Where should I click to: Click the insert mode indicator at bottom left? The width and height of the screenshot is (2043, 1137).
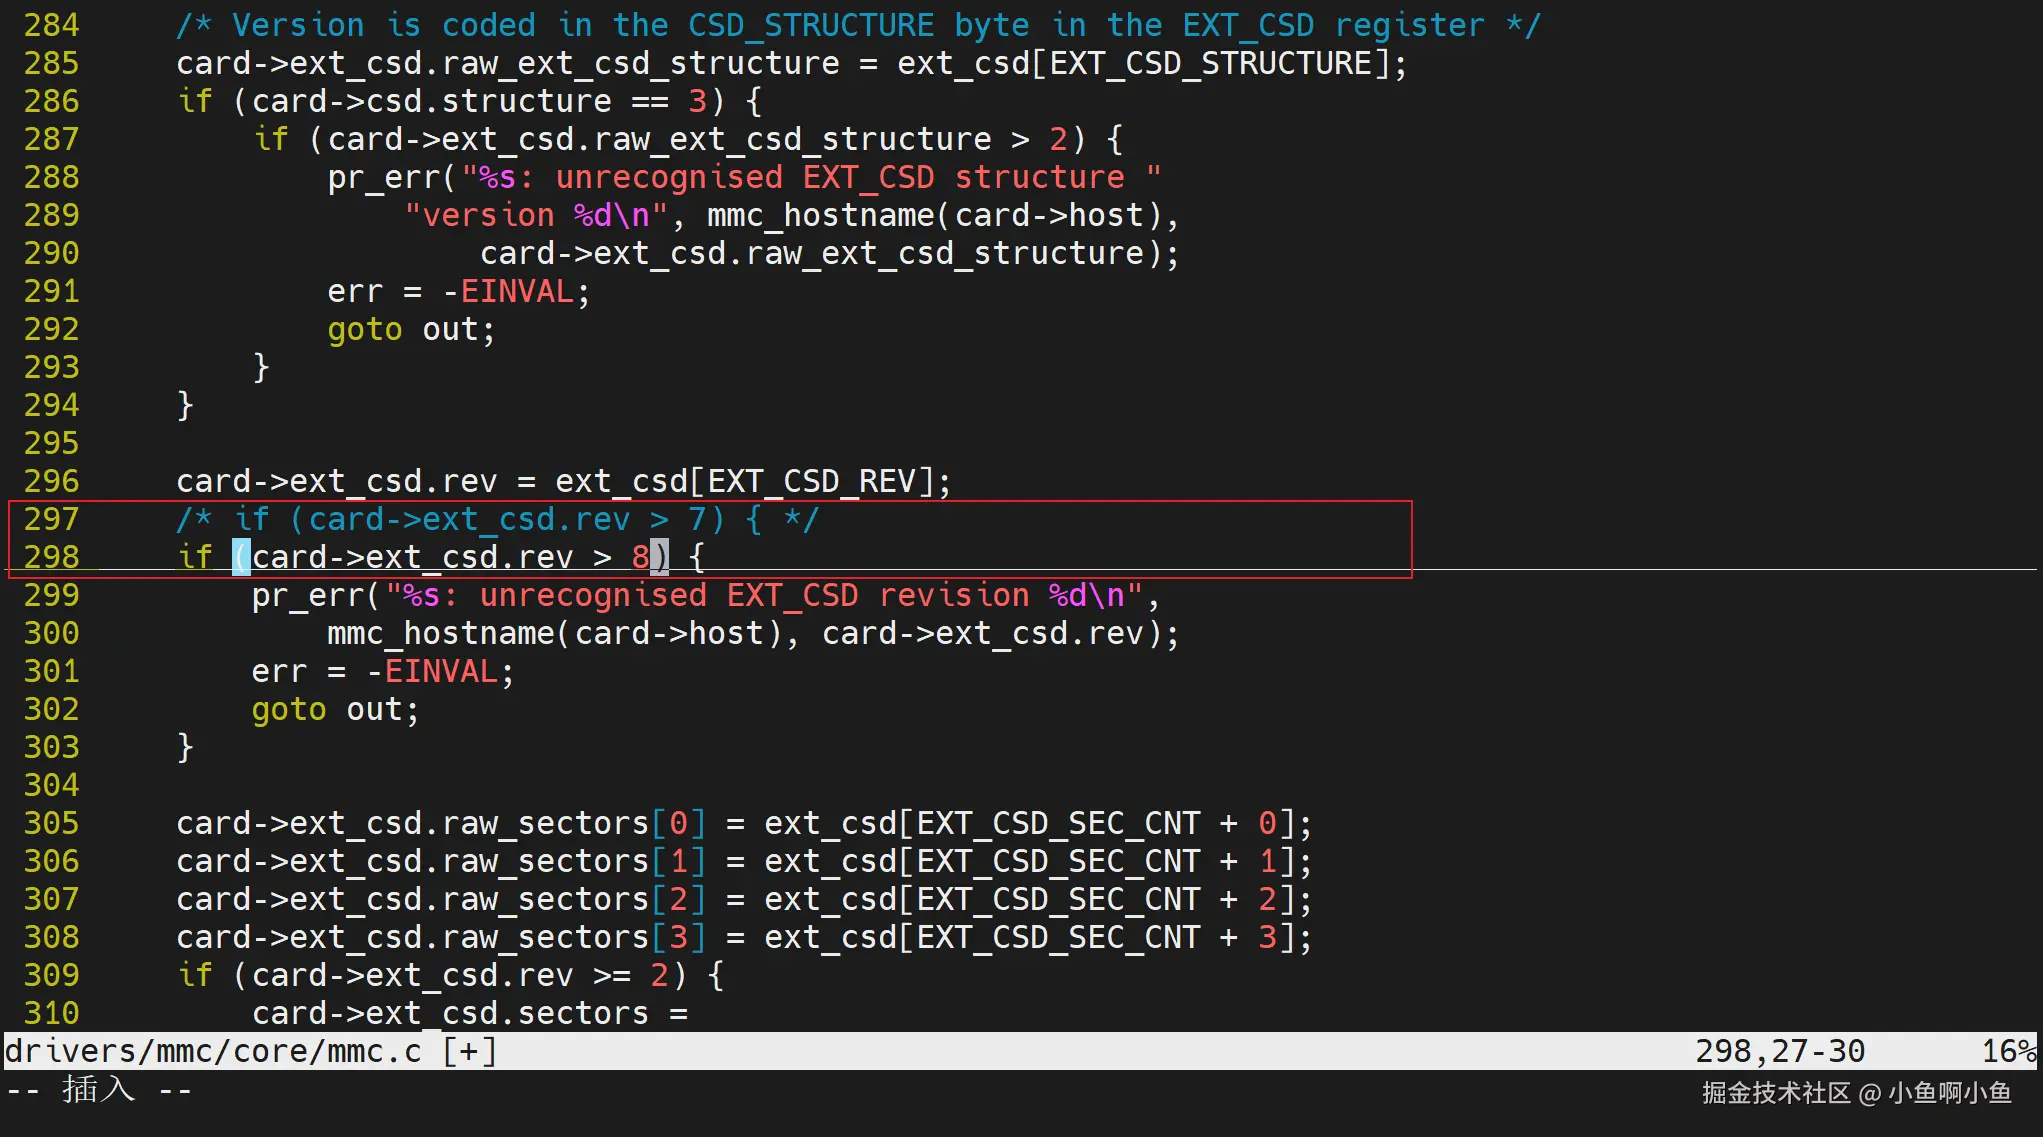click(x=98, y=1089)
